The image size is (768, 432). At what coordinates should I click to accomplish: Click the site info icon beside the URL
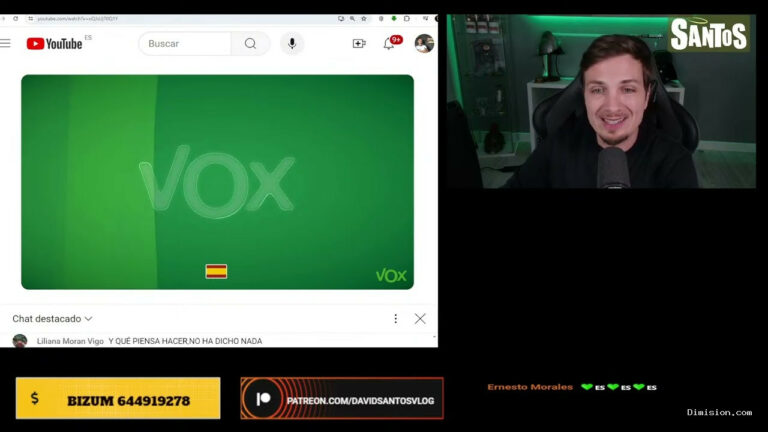click(x=30, y=19)
